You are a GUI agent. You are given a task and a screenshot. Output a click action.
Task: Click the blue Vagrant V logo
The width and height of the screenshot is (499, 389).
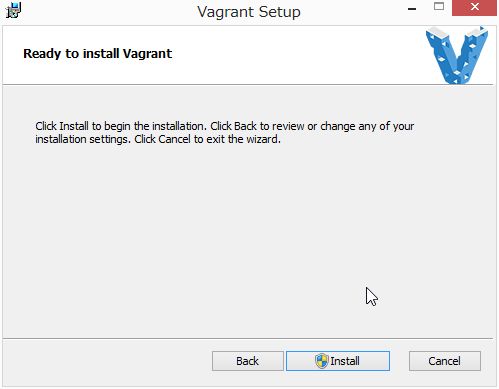pyautogui.click(x=457, y=55)
